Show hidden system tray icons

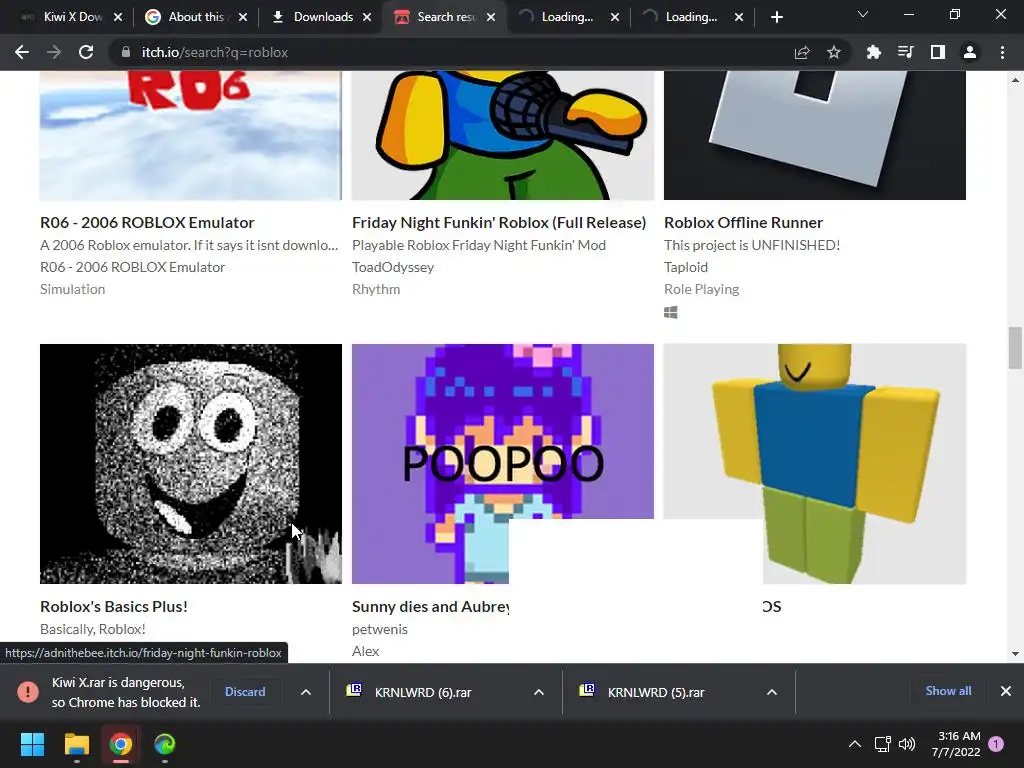click(x=854, y=744)
